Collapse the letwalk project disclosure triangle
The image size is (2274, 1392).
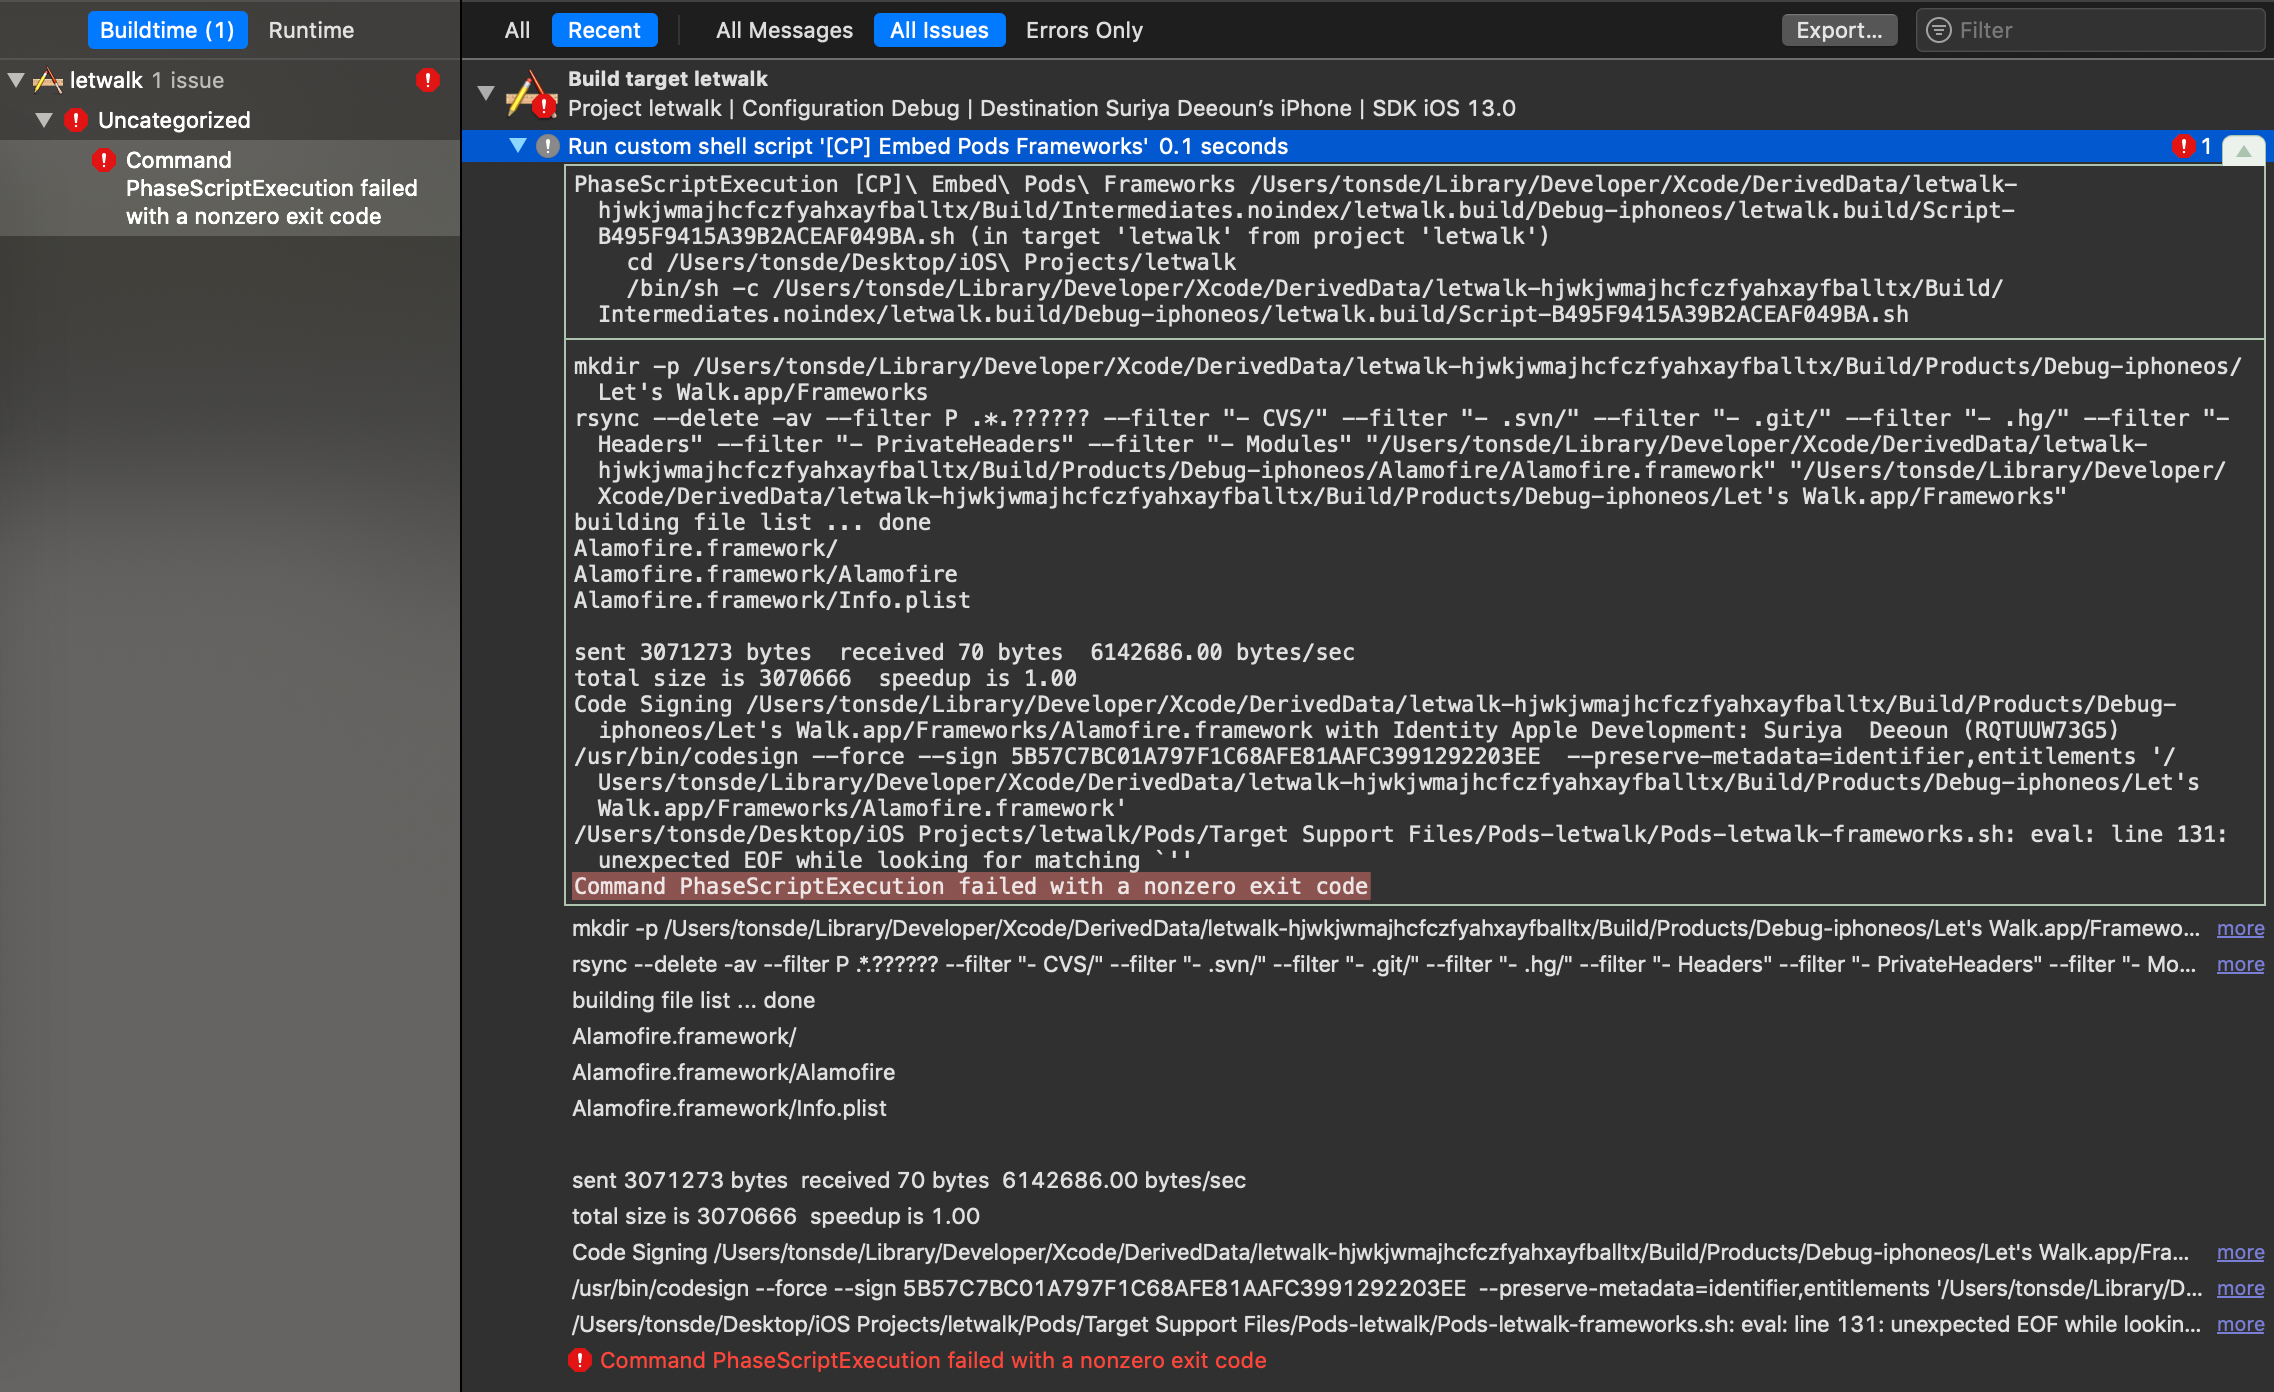click(x=16, y=80)
